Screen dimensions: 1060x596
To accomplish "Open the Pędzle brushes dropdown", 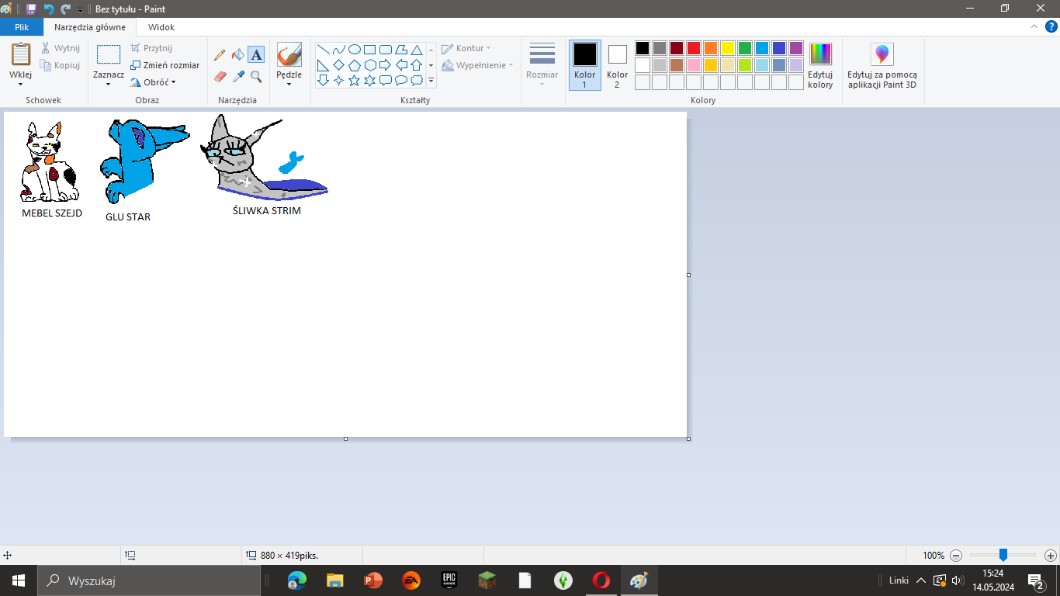I will coord(289,84).
